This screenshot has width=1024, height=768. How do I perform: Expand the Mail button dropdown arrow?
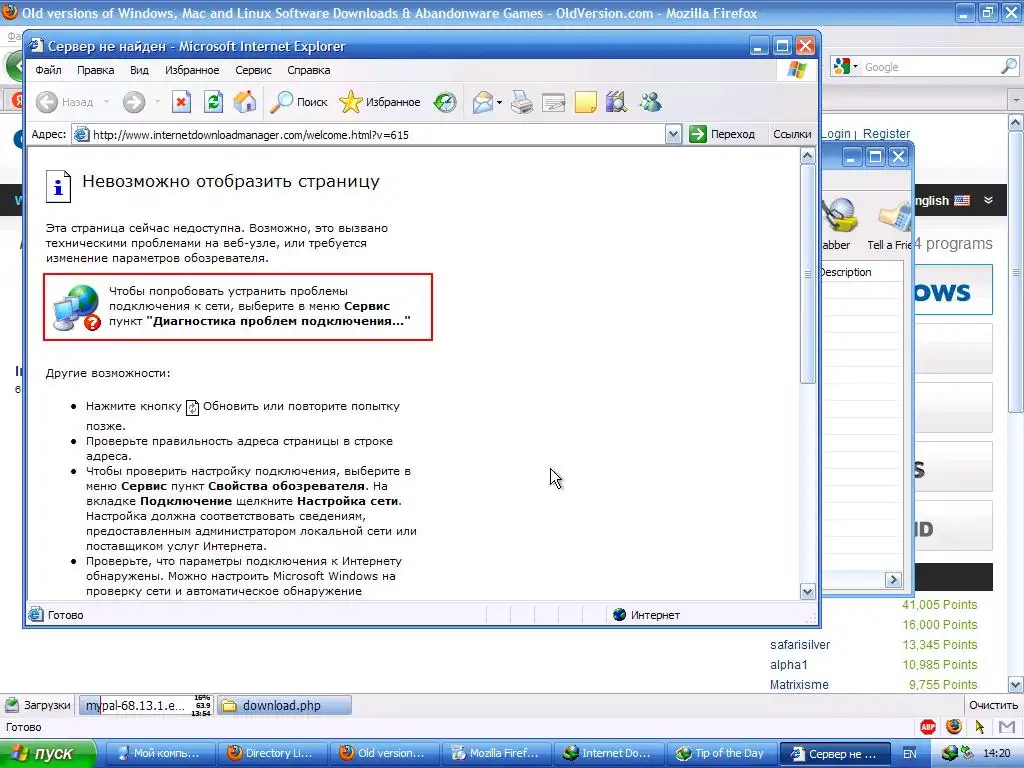click(500, 103)
